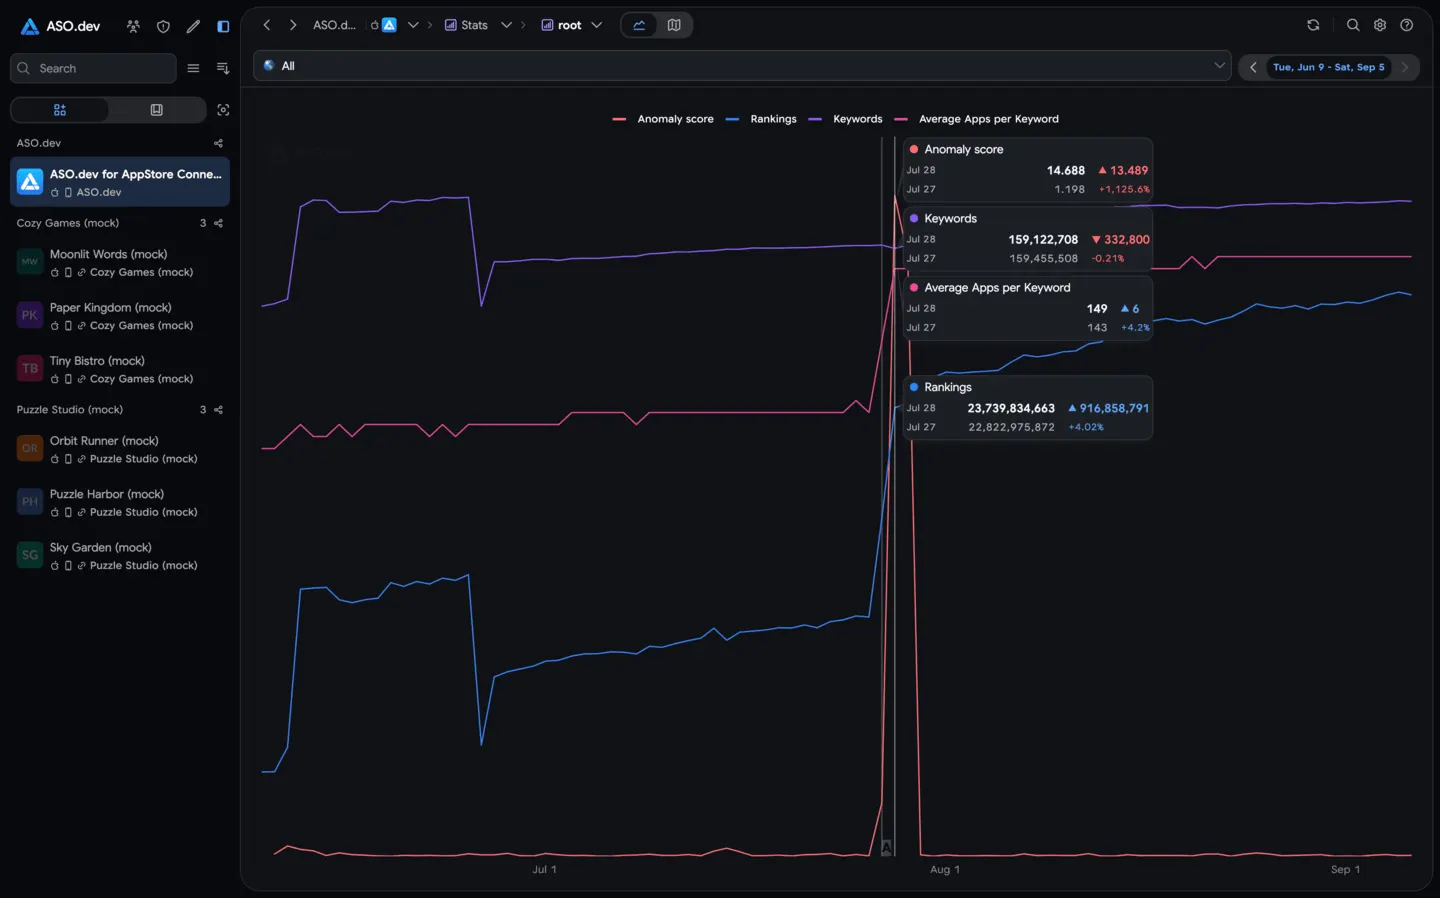Select Sky Garden (mock) app

(x=120, y=556)
